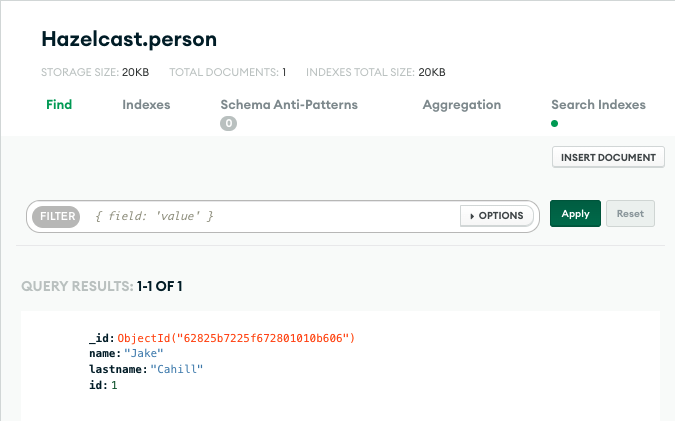This screenshot has width=675, height=421.
Task: Click the lastname field key
Action: [x=117, y=370]
